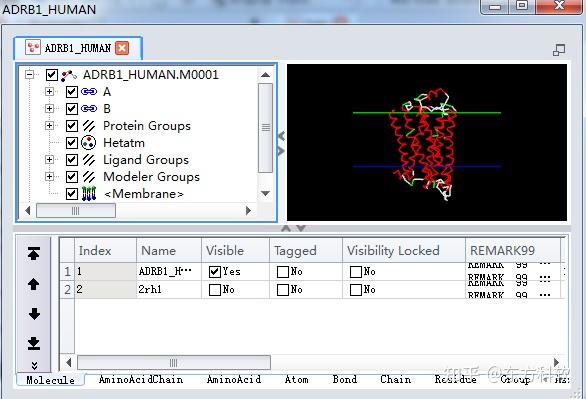Expand chain B node
586x399 pixels.
(x=49, y=109)
